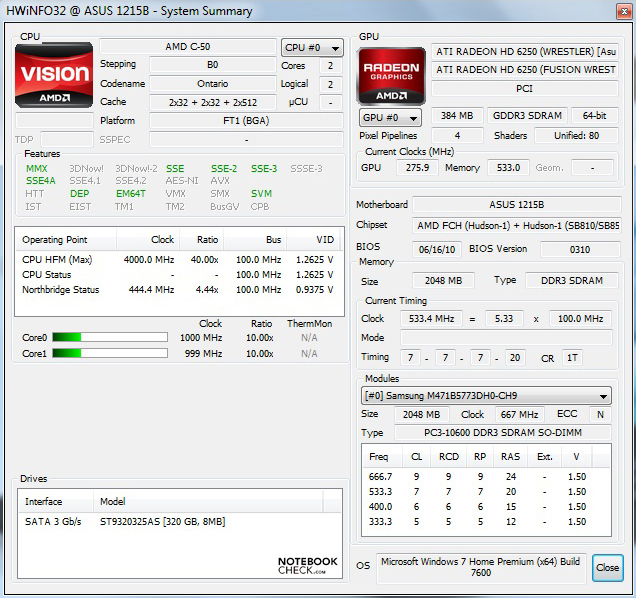Select the ST9320325AS drive entry
636x598 pixels.
[x=163, y=521]
